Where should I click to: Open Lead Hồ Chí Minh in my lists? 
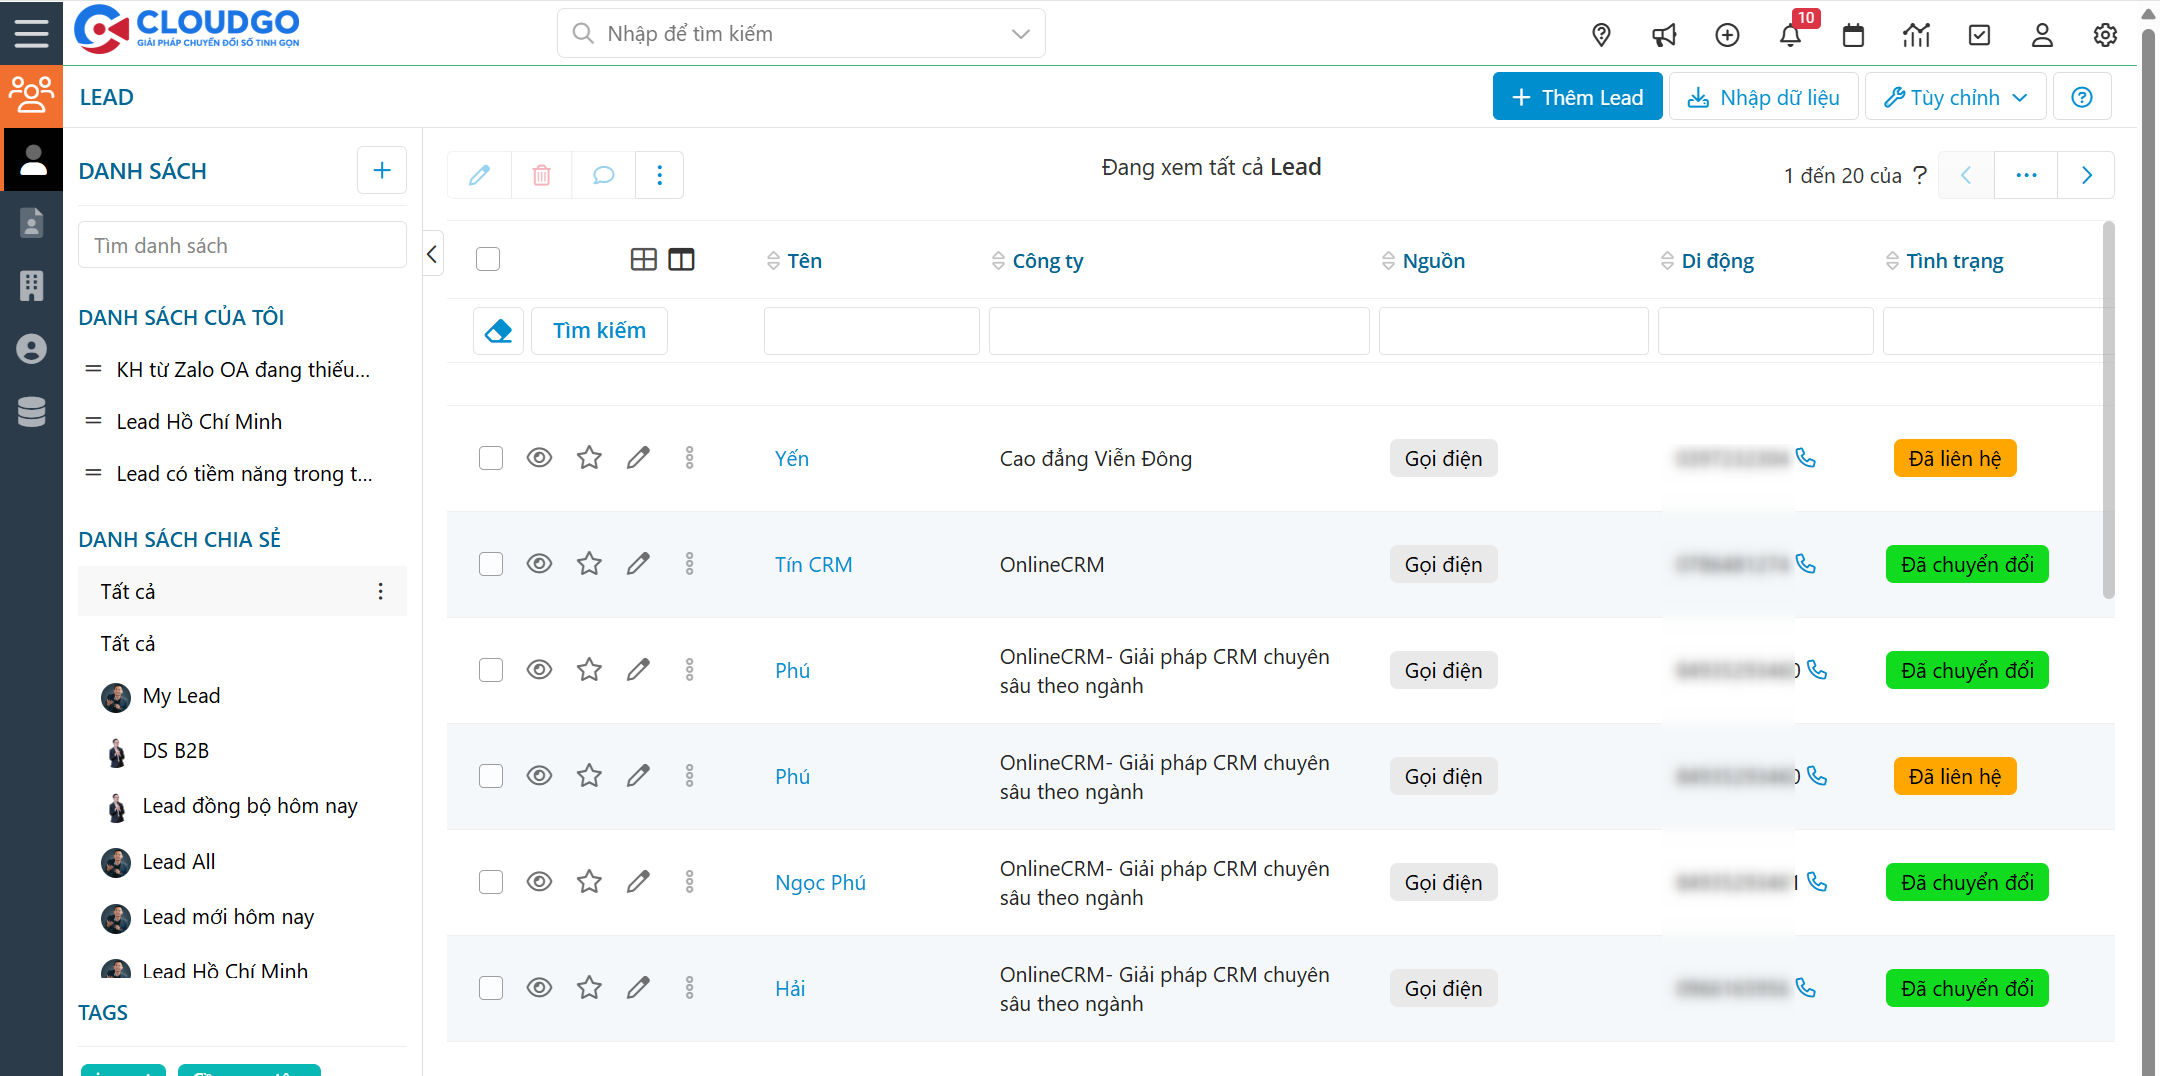click(199, 422)
